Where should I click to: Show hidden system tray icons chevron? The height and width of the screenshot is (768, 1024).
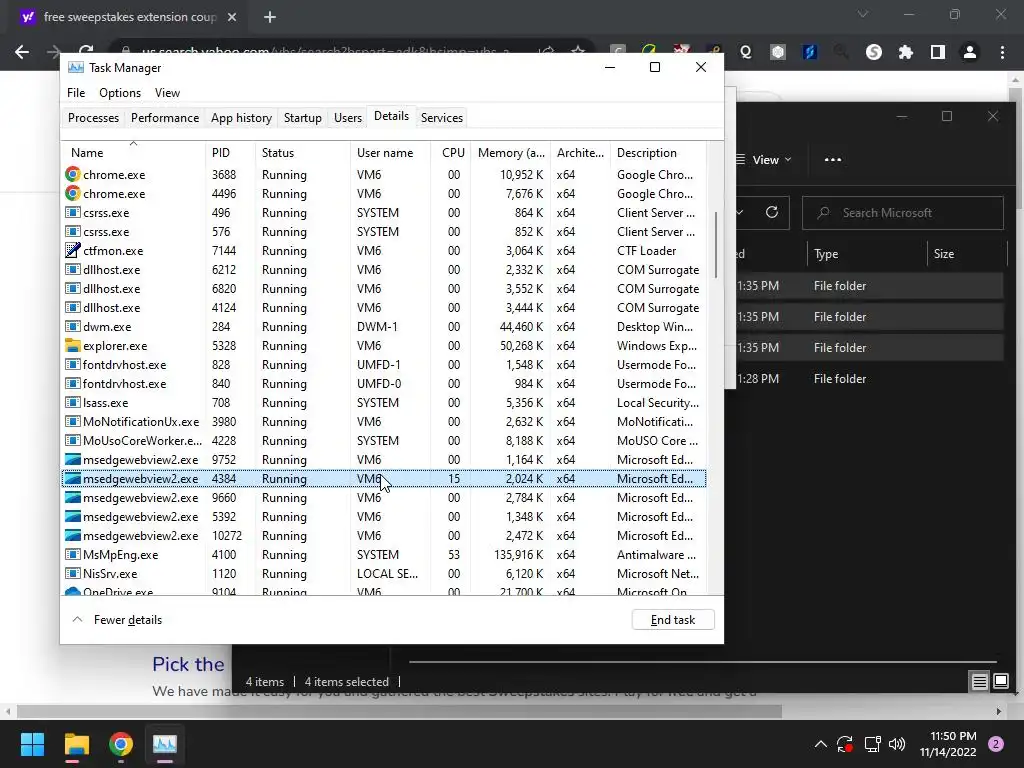click(x=821, y=744)
